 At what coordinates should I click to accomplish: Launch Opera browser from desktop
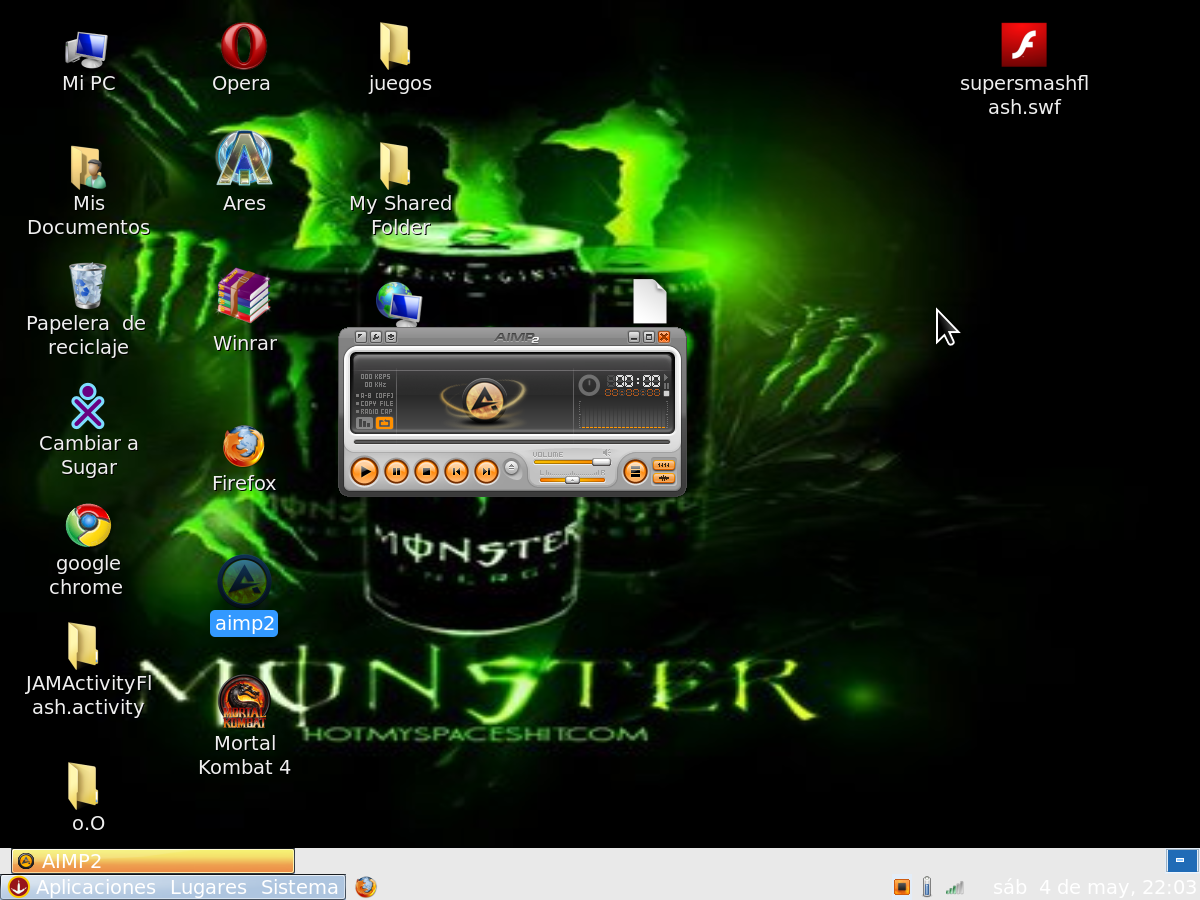click(x=242, y=59)
